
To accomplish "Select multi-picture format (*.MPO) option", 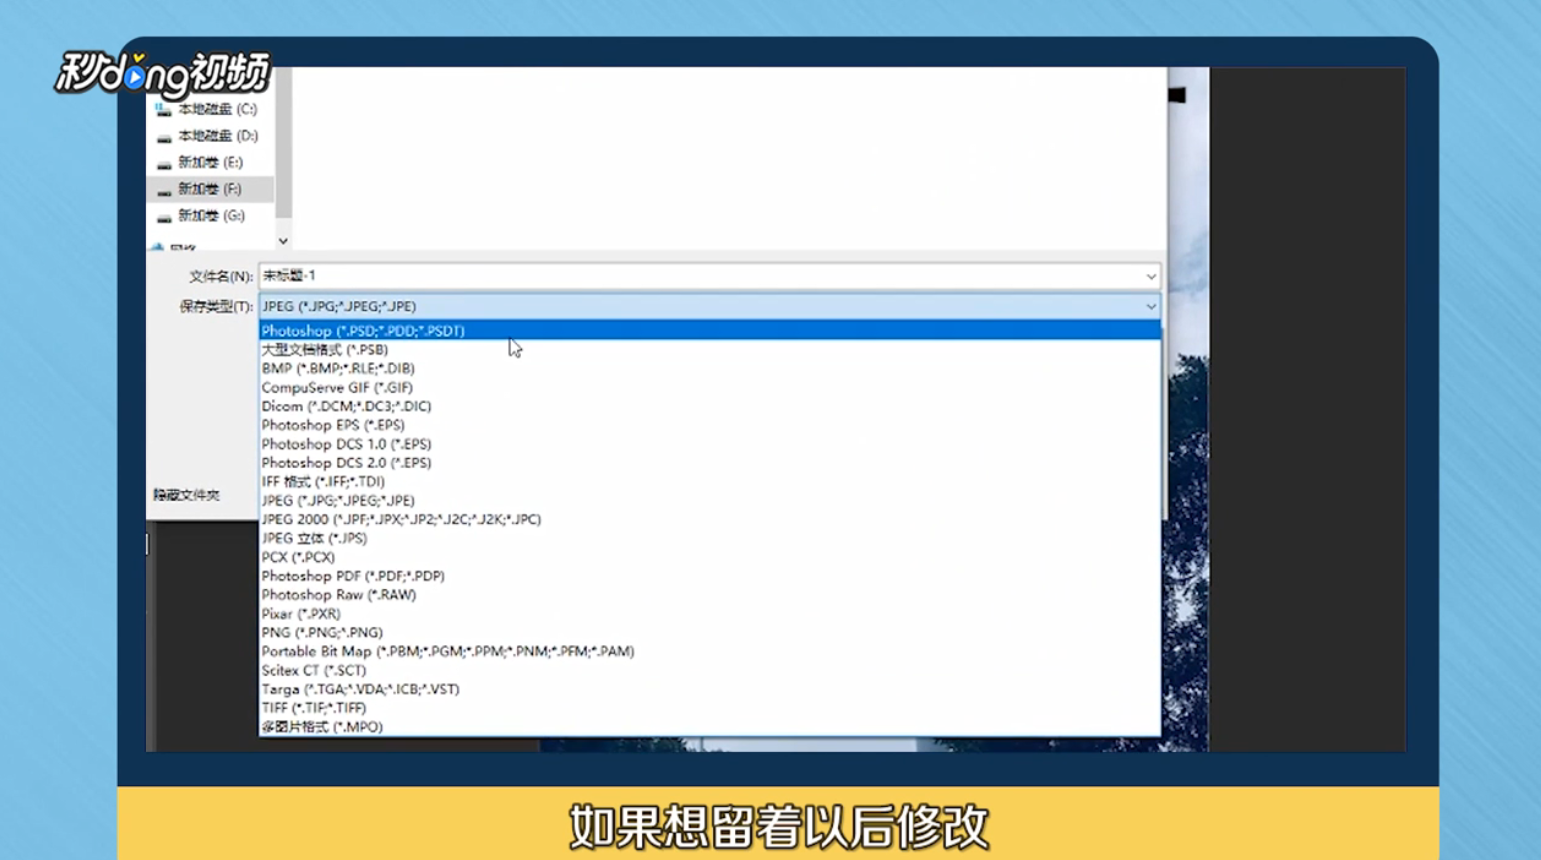I will (x=709, y=727).
